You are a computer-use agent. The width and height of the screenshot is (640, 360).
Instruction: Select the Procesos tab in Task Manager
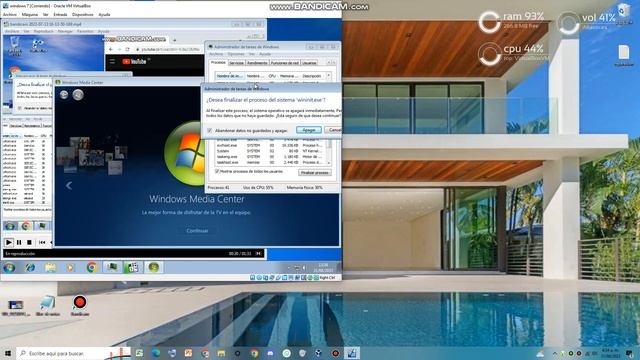click(x=218, y=62)
